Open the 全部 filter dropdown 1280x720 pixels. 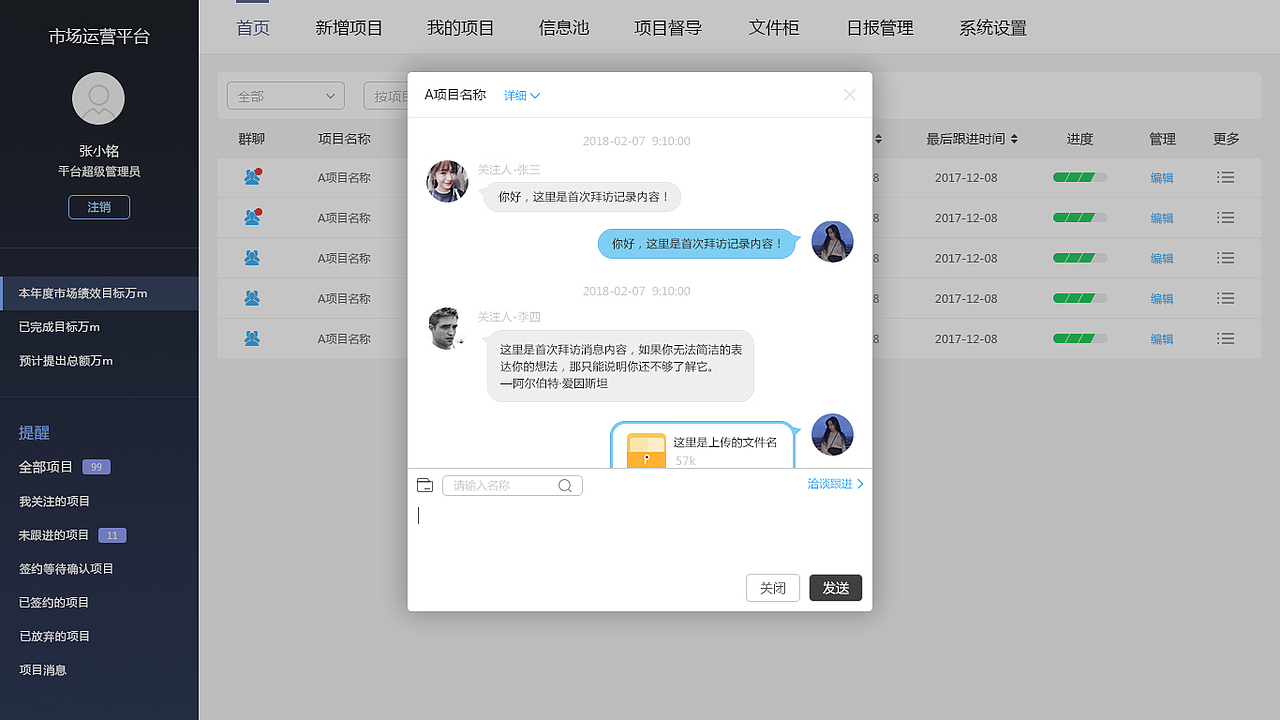coord(285,95)
